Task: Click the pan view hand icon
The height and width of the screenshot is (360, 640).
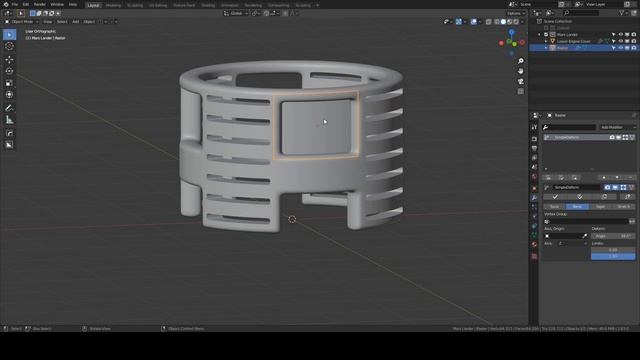Action: (x=521, y=71)
